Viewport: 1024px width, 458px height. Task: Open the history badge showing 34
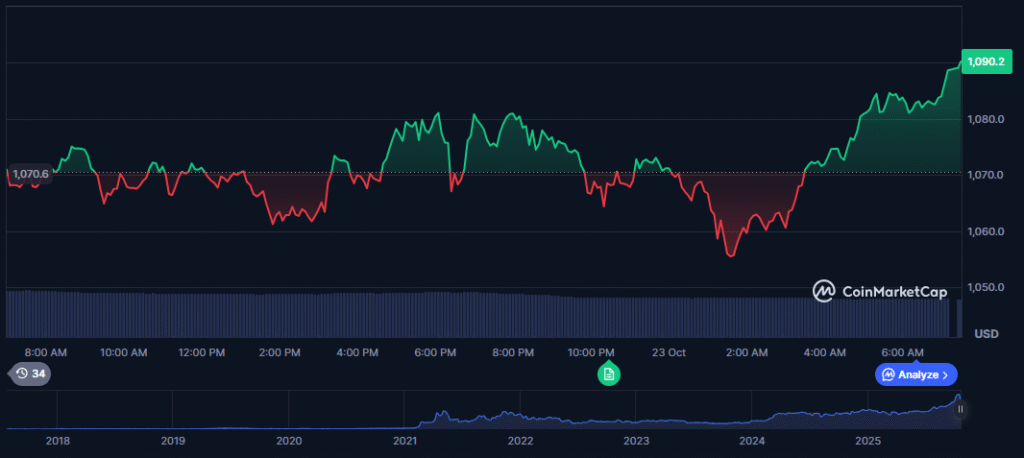(30, 374)
